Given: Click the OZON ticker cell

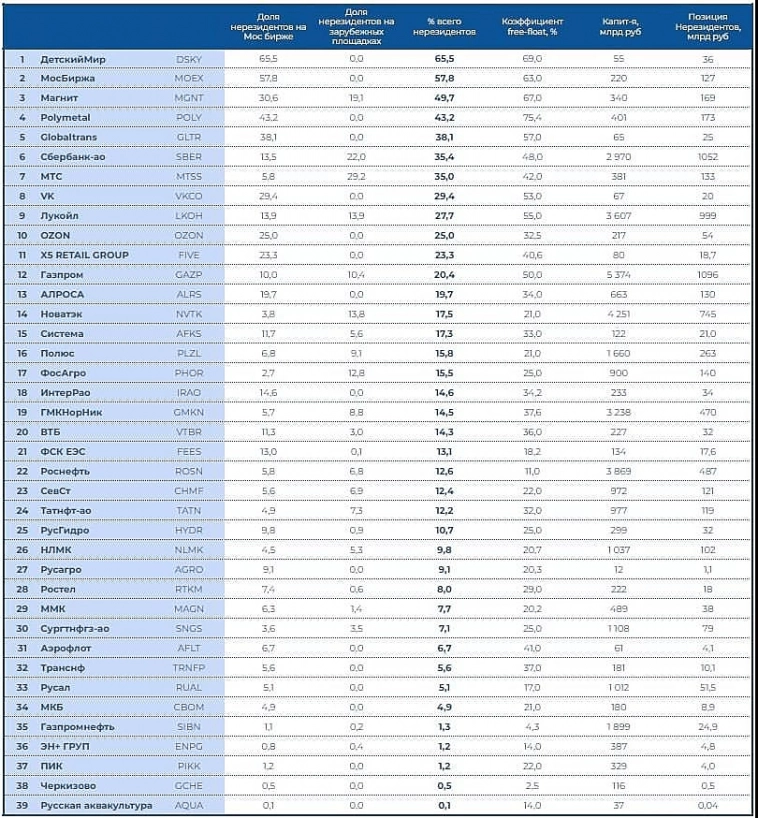Looking at the screenshot, I should click(x=188, y=235).
